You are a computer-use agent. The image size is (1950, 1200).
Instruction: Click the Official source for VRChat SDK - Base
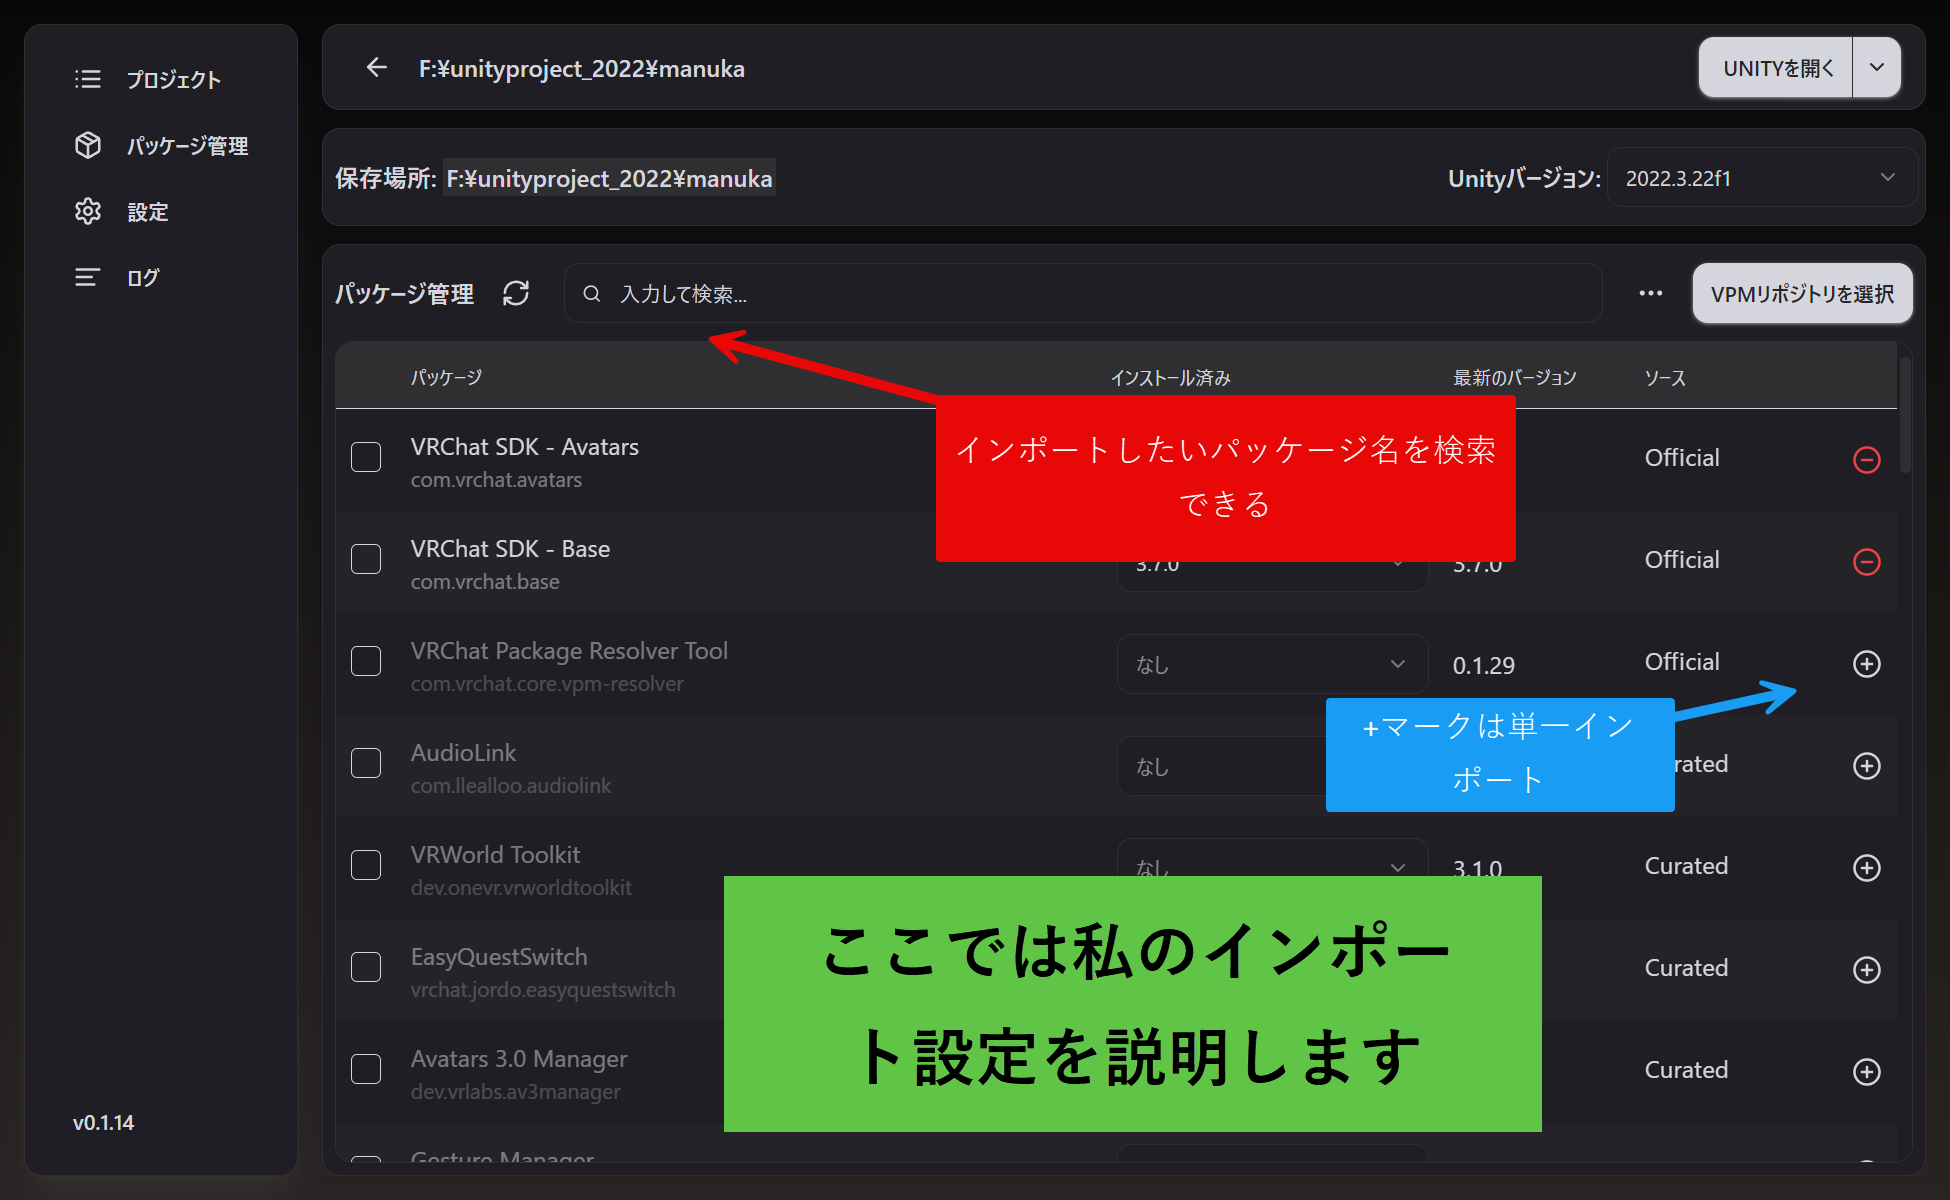(1682, 560)
